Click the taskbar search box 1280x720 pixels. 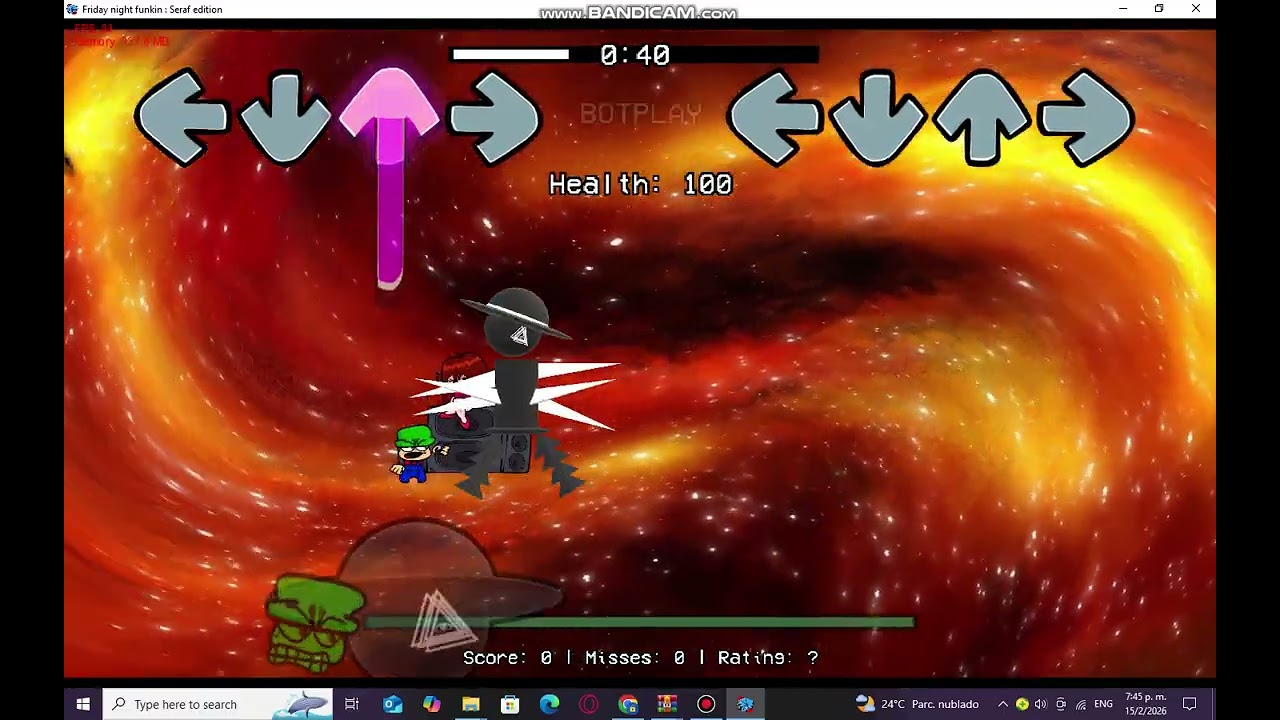[x=218, y=704]
